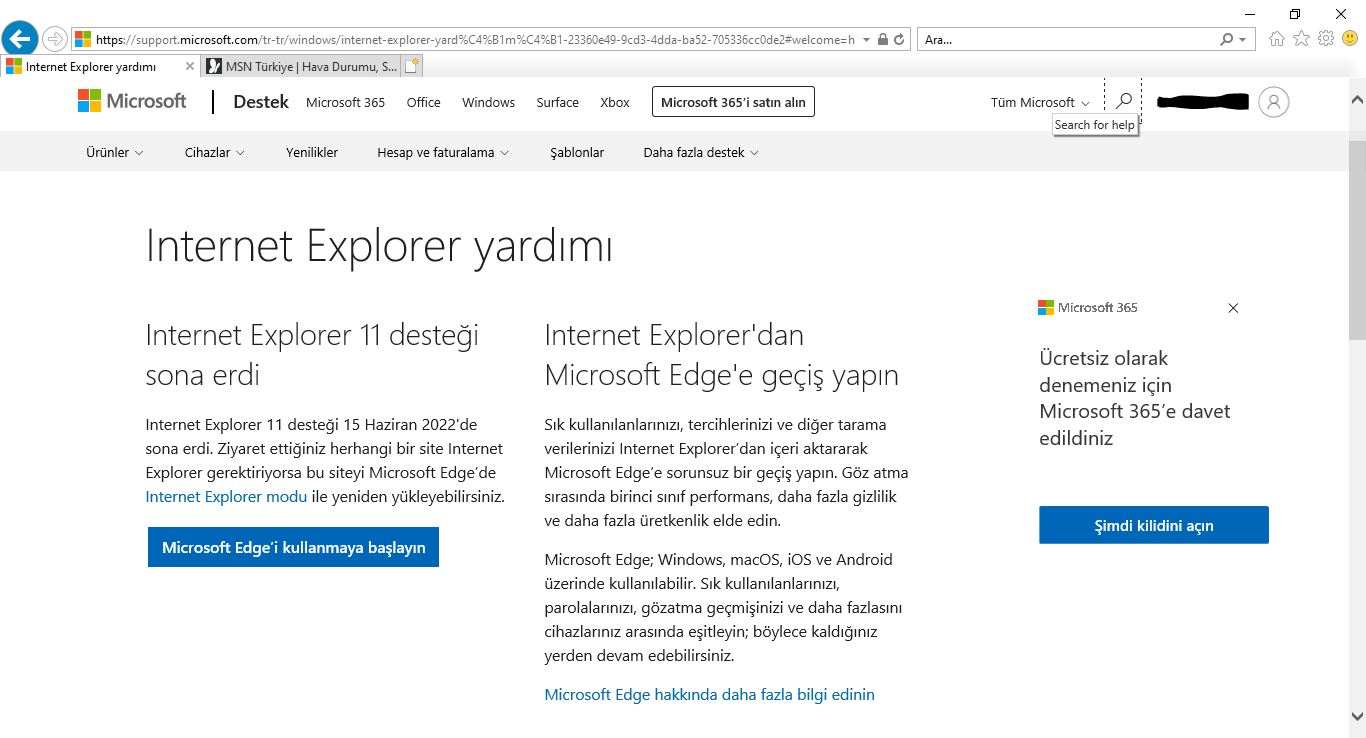Click the page scrollbar down arrow
Image resolution: width=1366 pixels, height=738 pixels.
pos(1357,716)
